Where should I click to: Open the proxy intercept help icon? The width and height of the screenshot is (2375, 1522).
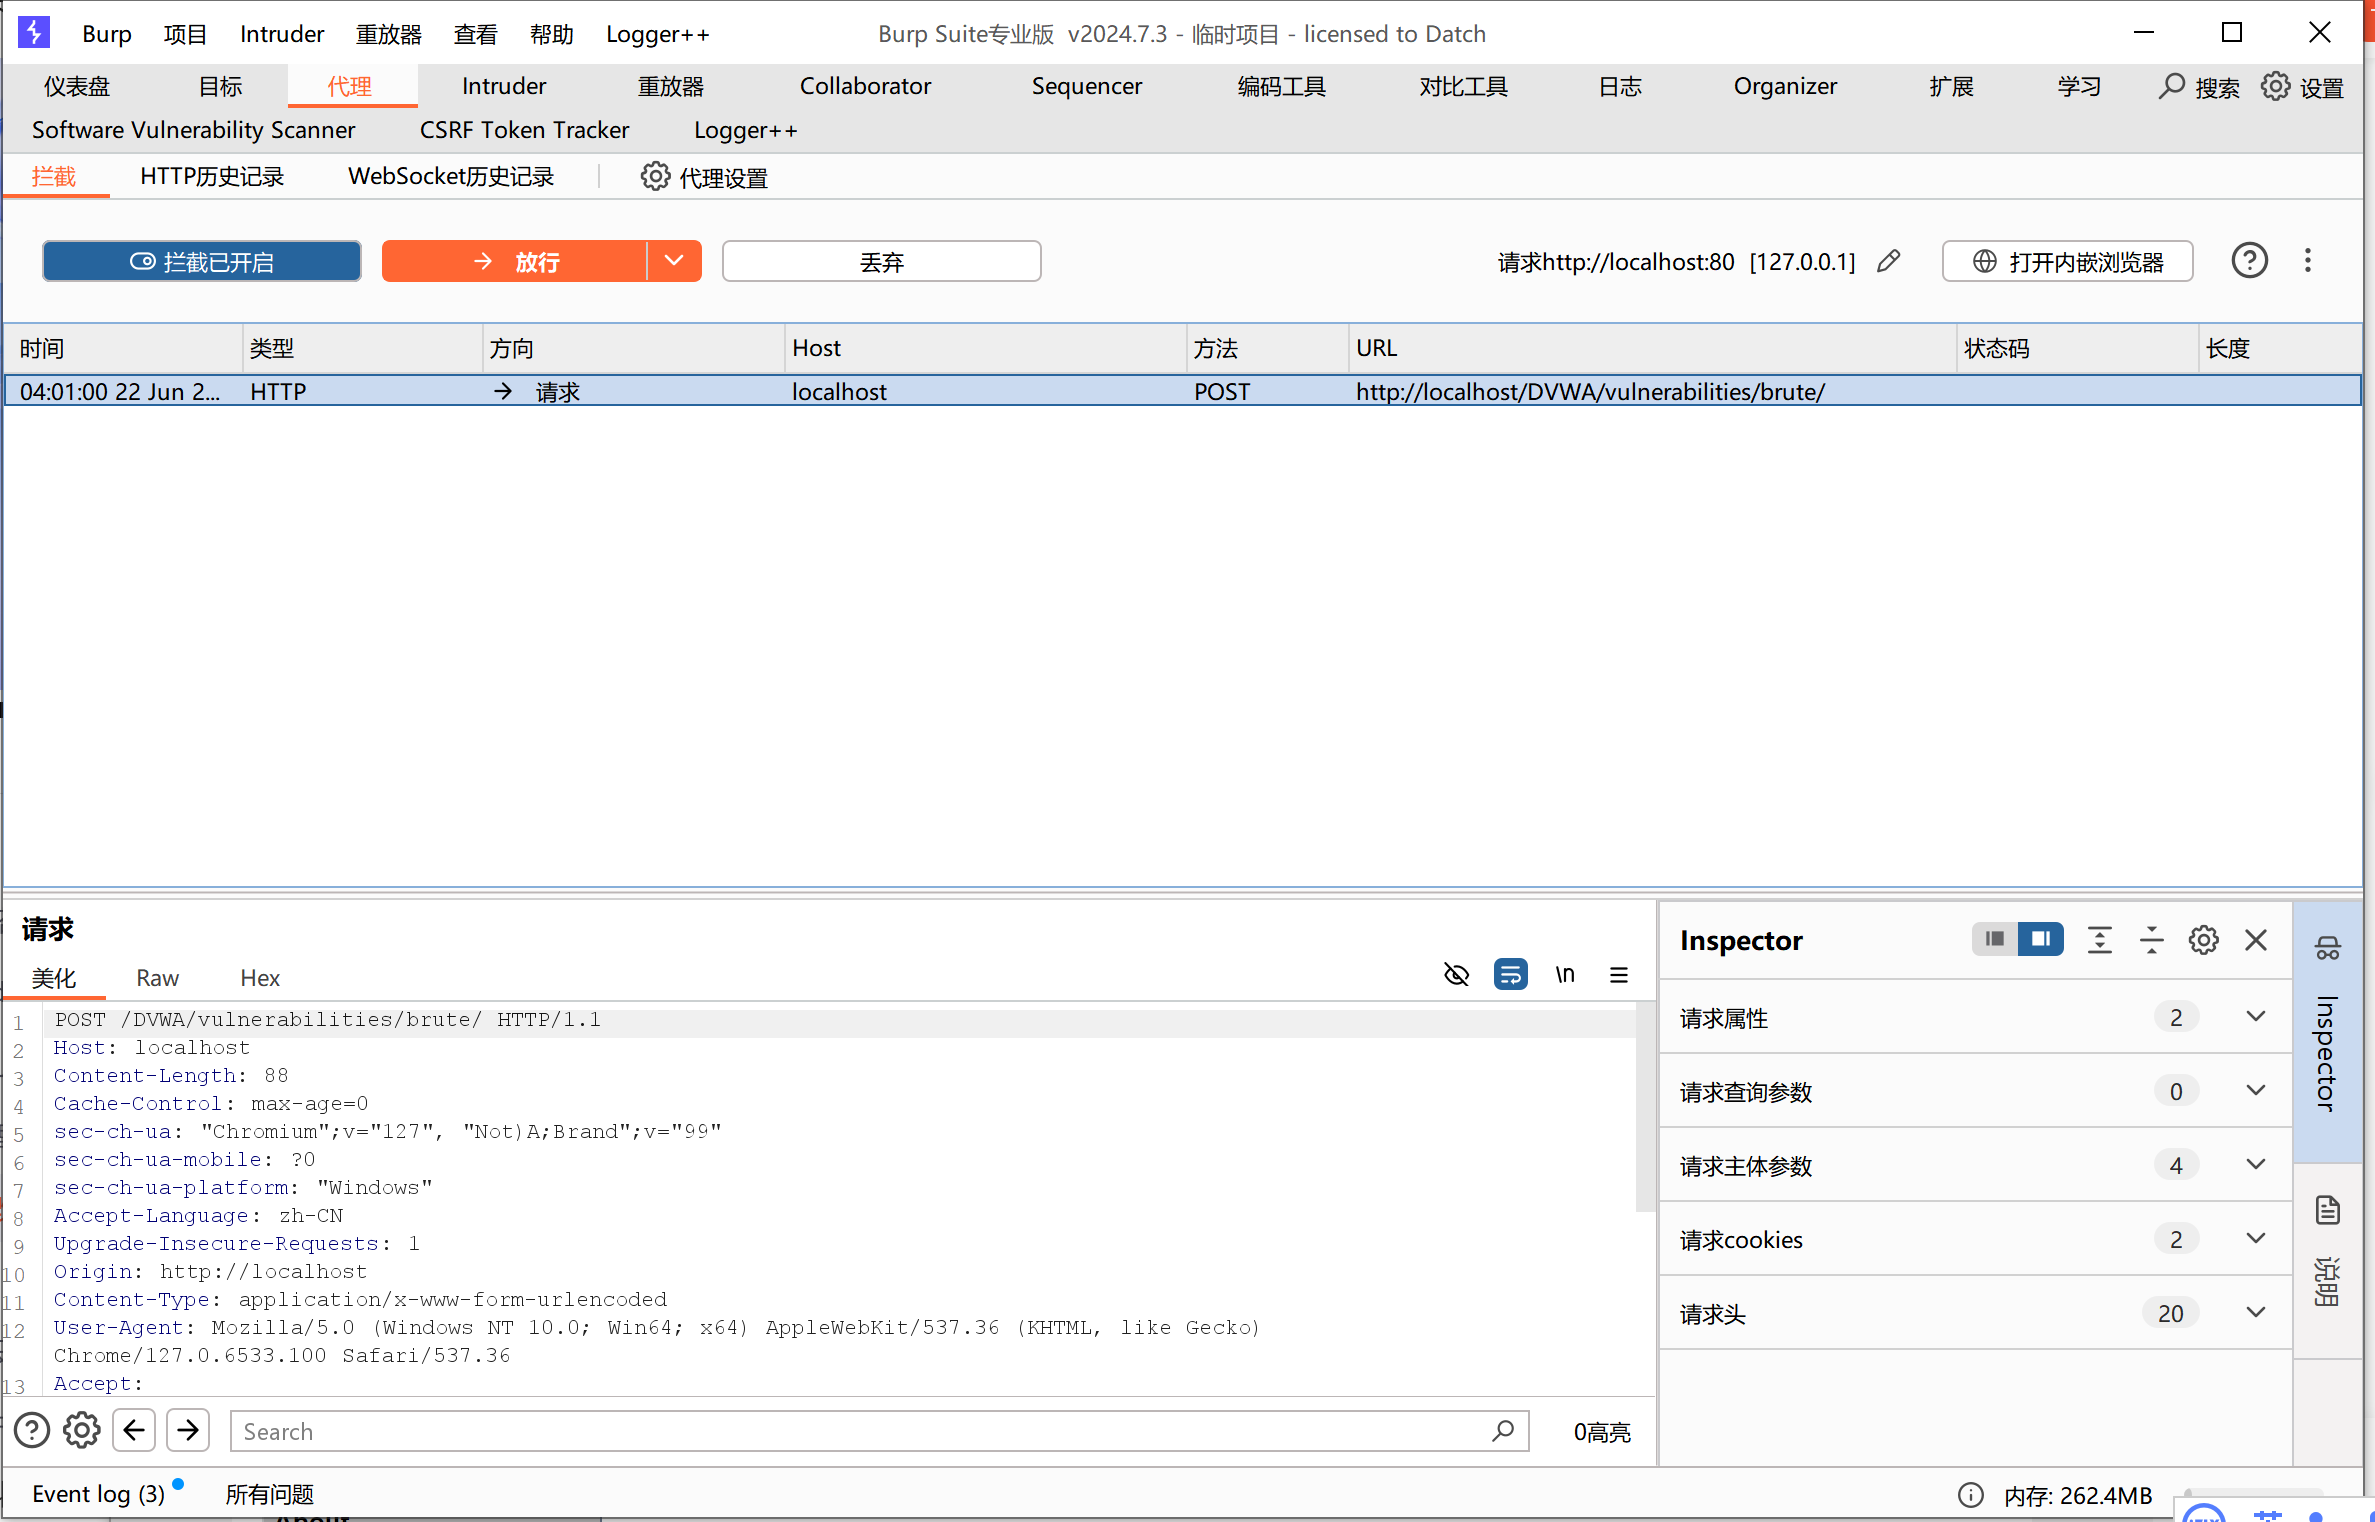tap(2249, 261)
